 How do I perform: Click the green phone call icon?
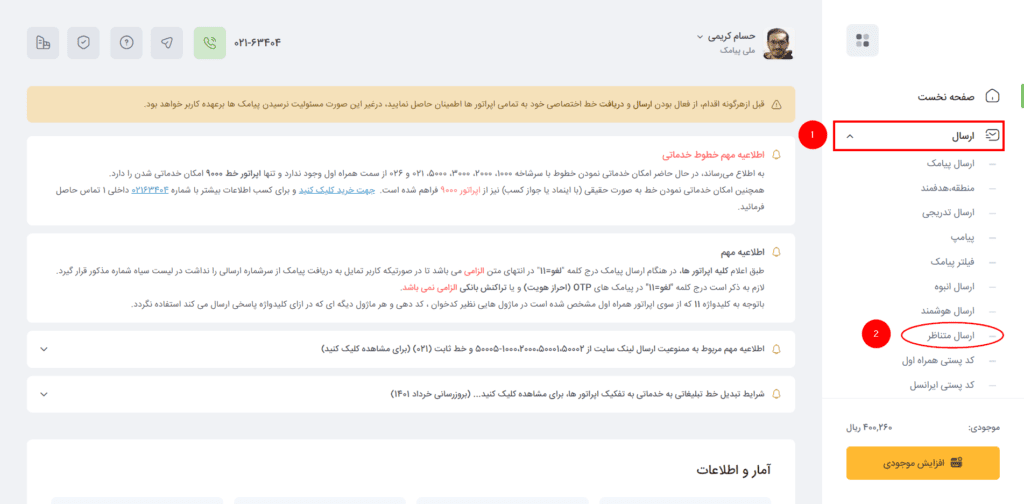pyautogui.click(x=210, y=43)
